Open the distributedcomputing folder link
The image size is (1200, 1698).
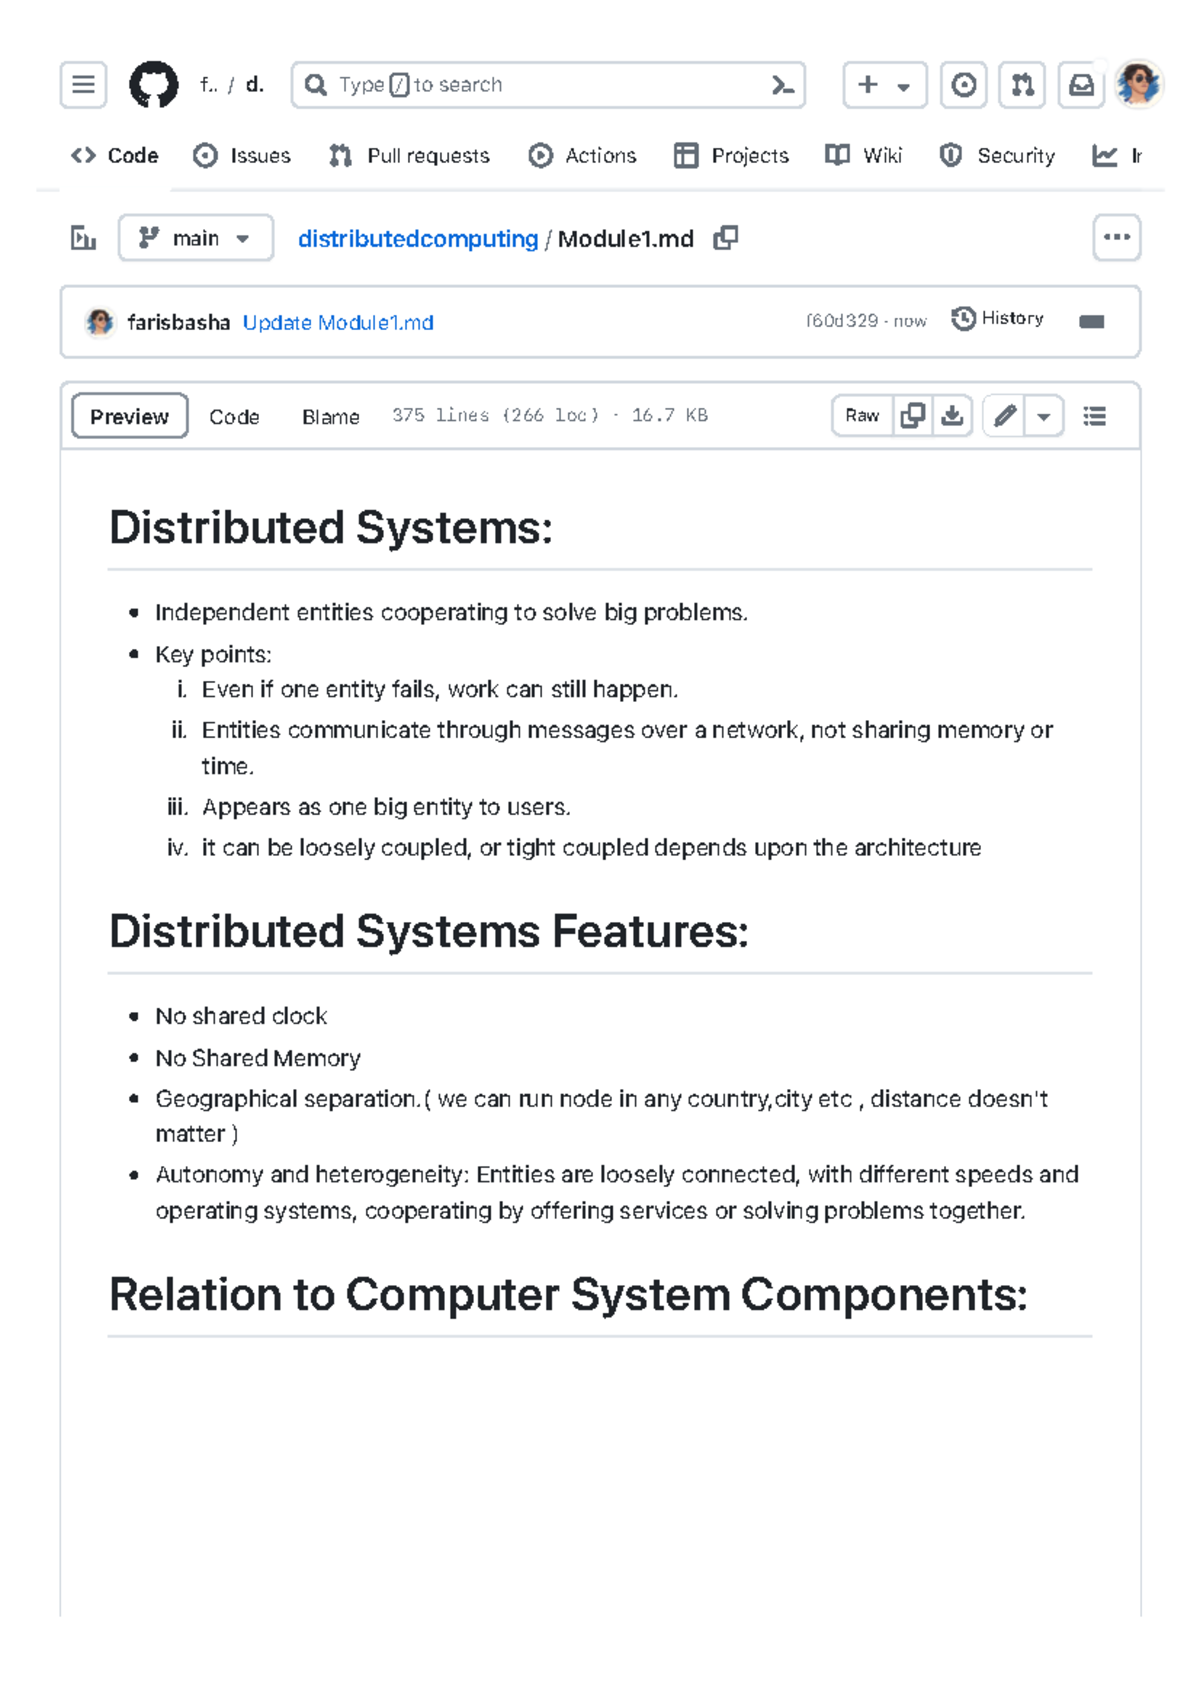click(x=418, y=239)
